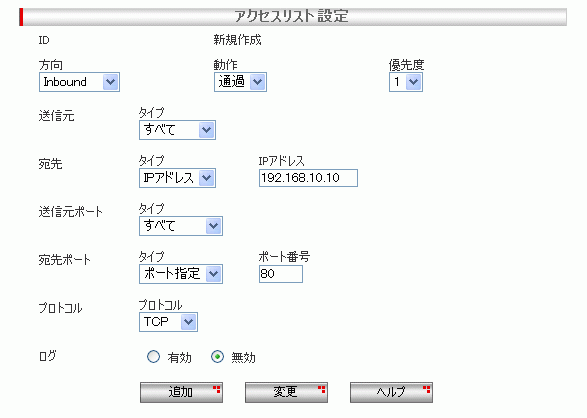Open the プロトコル TCP dropdown
The width and height of the screenshot is (587, 418).
coord(168,322)
